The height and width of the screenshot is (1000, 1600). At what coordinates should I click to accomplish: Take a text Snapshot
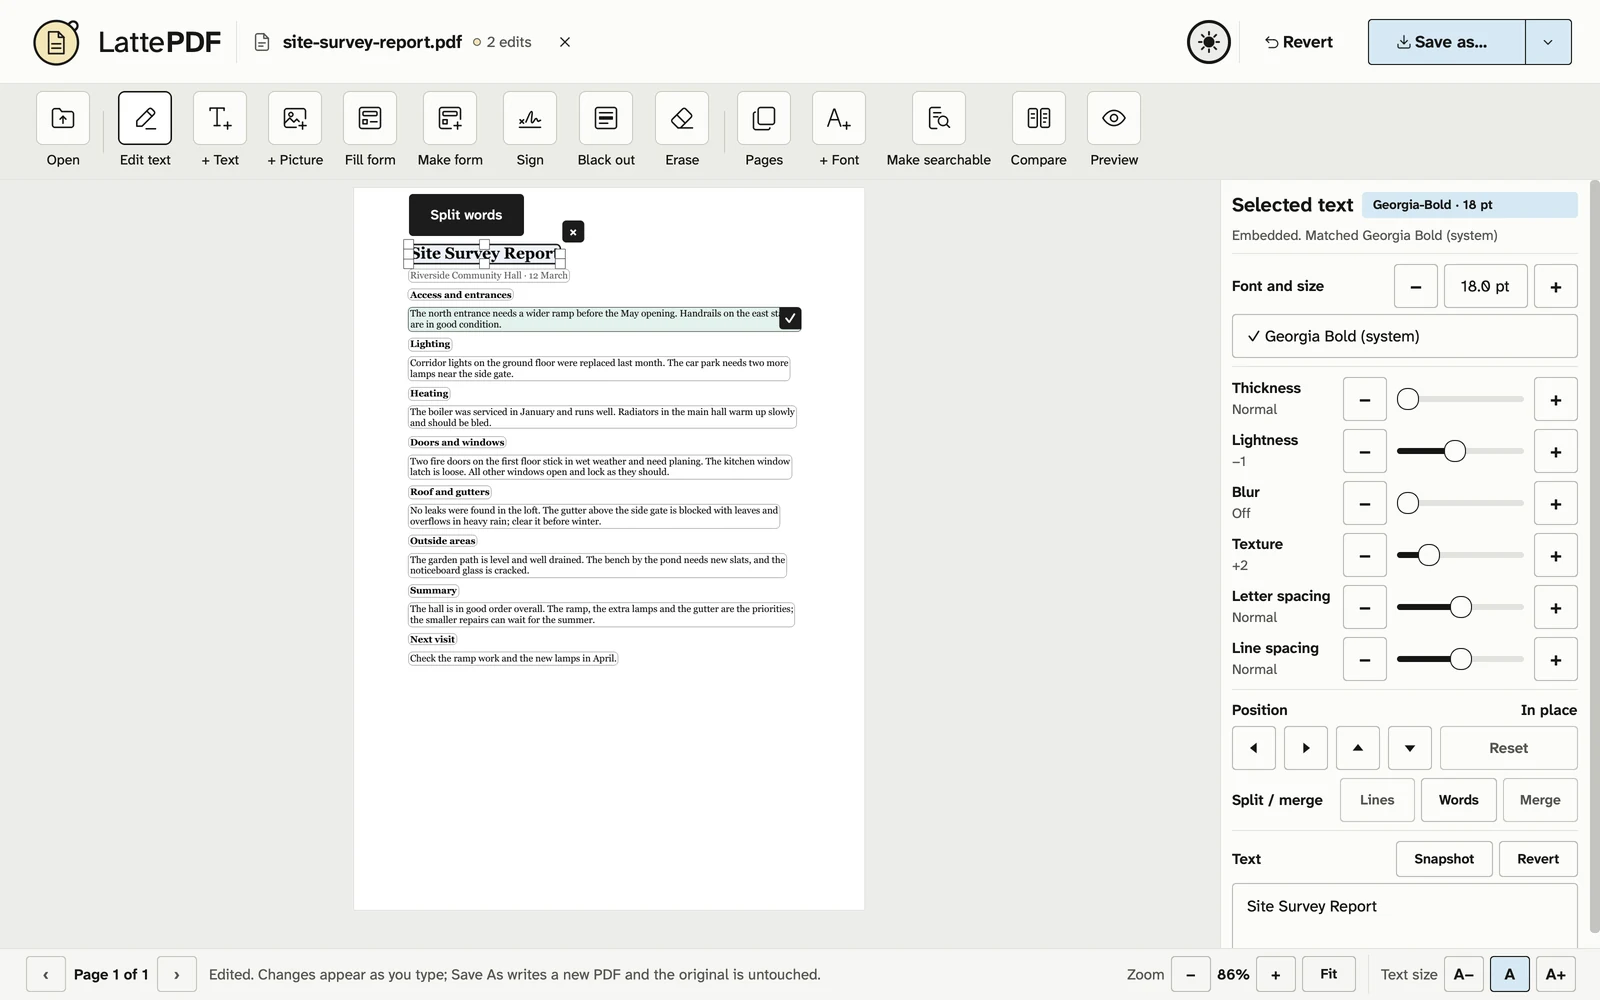coord(1444,859)
